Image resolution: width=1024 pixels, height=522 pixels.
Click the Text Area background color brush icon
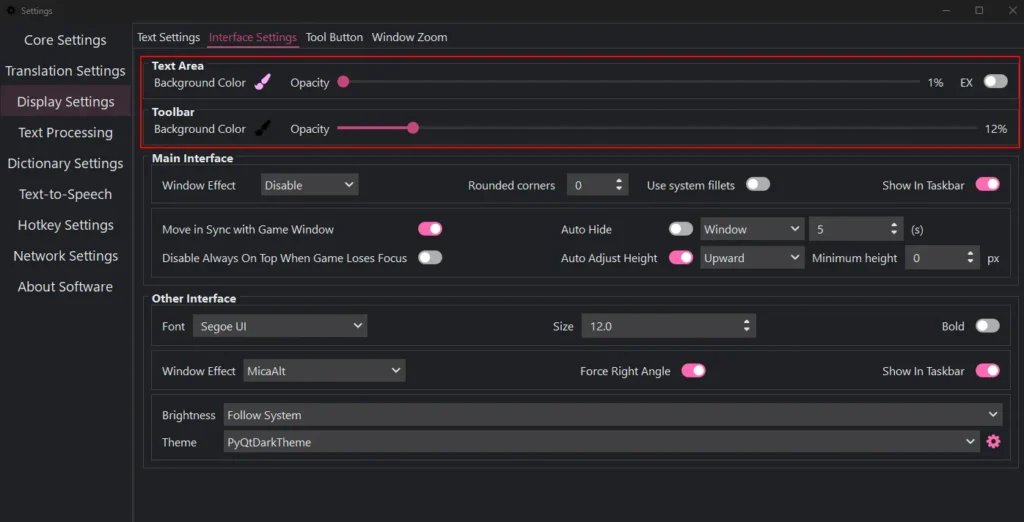click(263, 82)
